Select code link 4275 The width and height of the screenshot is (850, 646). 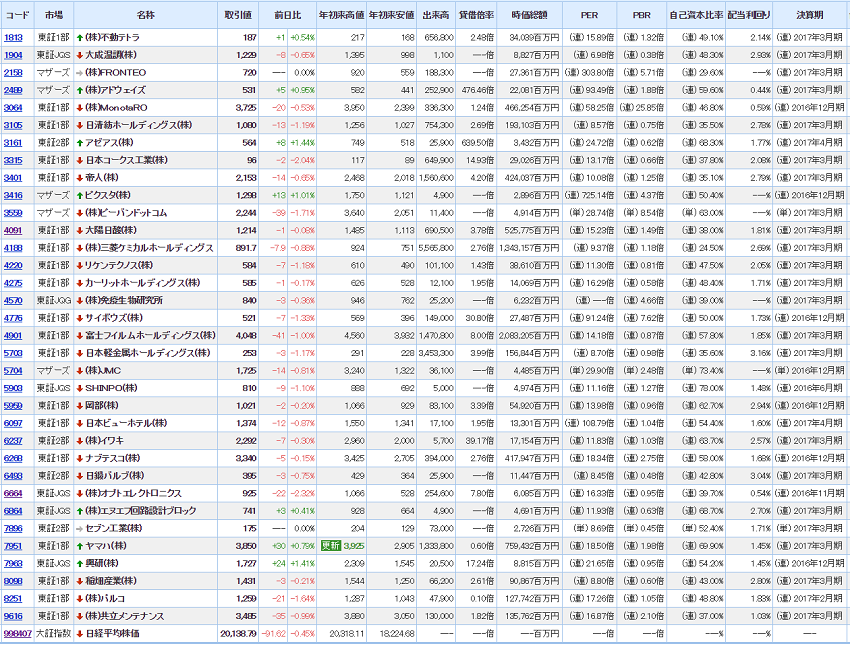click(13, 283)
